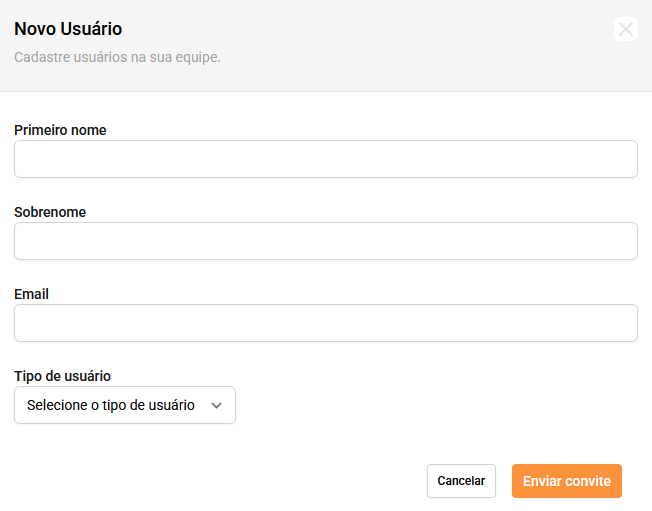
Task: Click the X icon in header
Action: [x=626, y=29]
